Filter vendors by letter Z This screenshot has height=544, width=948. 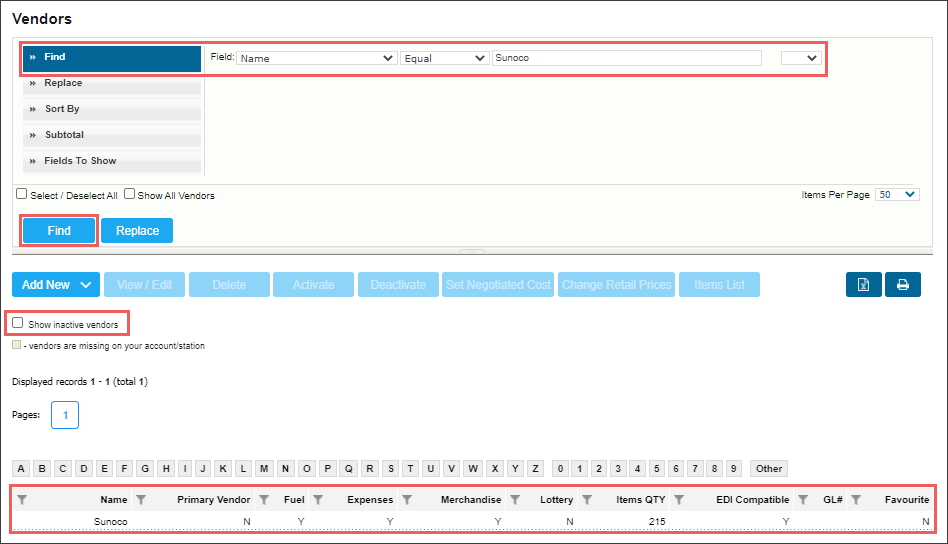pos(535,468)
